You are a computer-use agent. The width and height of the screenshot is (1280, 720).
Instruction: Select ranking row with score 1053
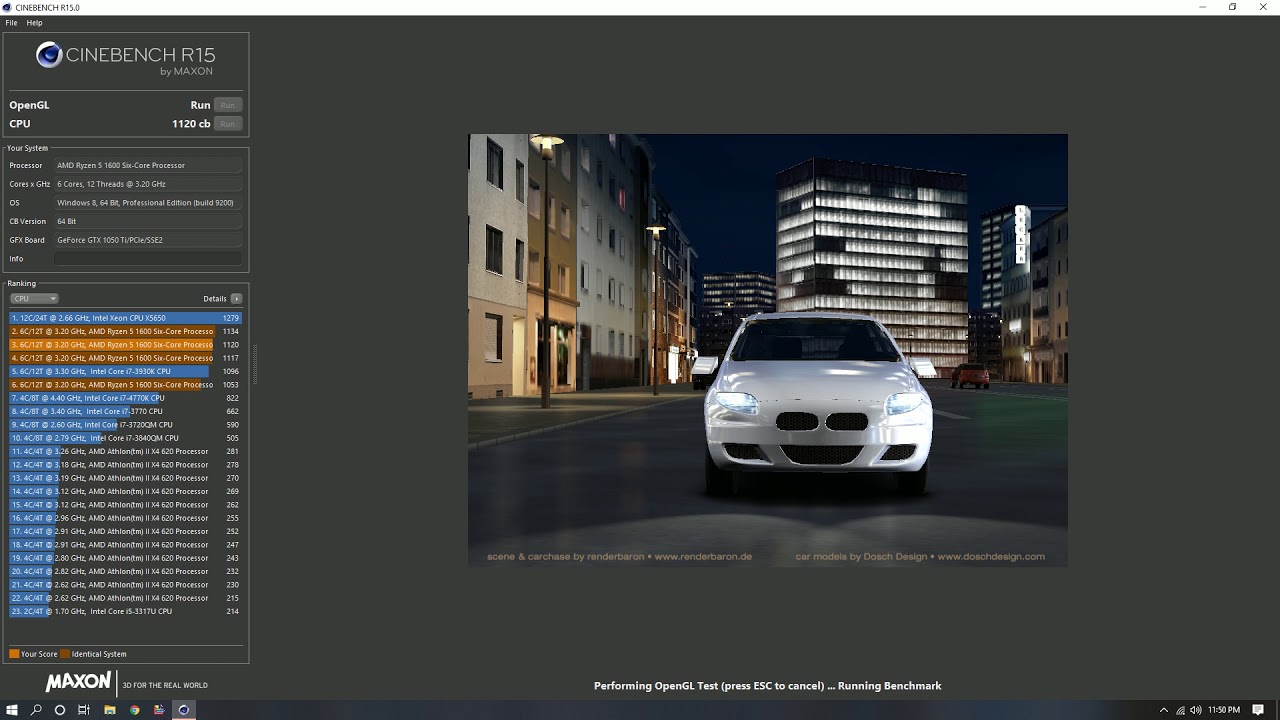pos(126,385)
